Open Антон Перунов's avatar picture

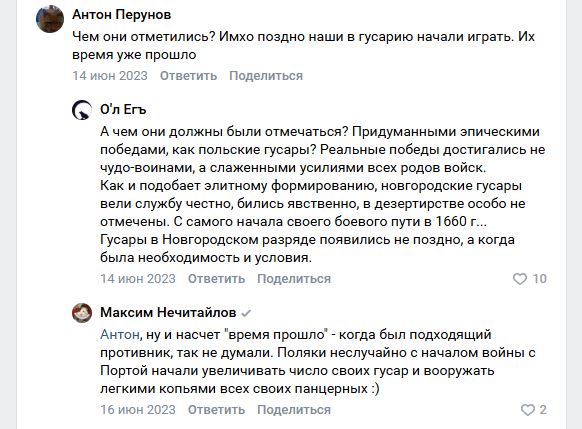click(50, 19)
